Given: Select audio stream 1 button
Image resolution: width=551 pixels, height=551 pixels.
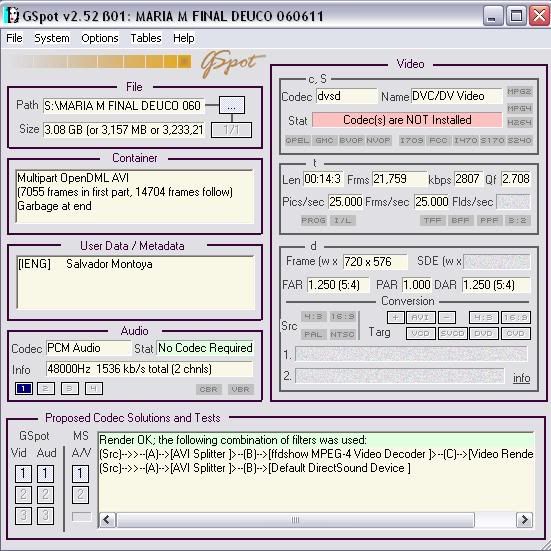Looking at the screenshot, I should (x=24, y=389).
